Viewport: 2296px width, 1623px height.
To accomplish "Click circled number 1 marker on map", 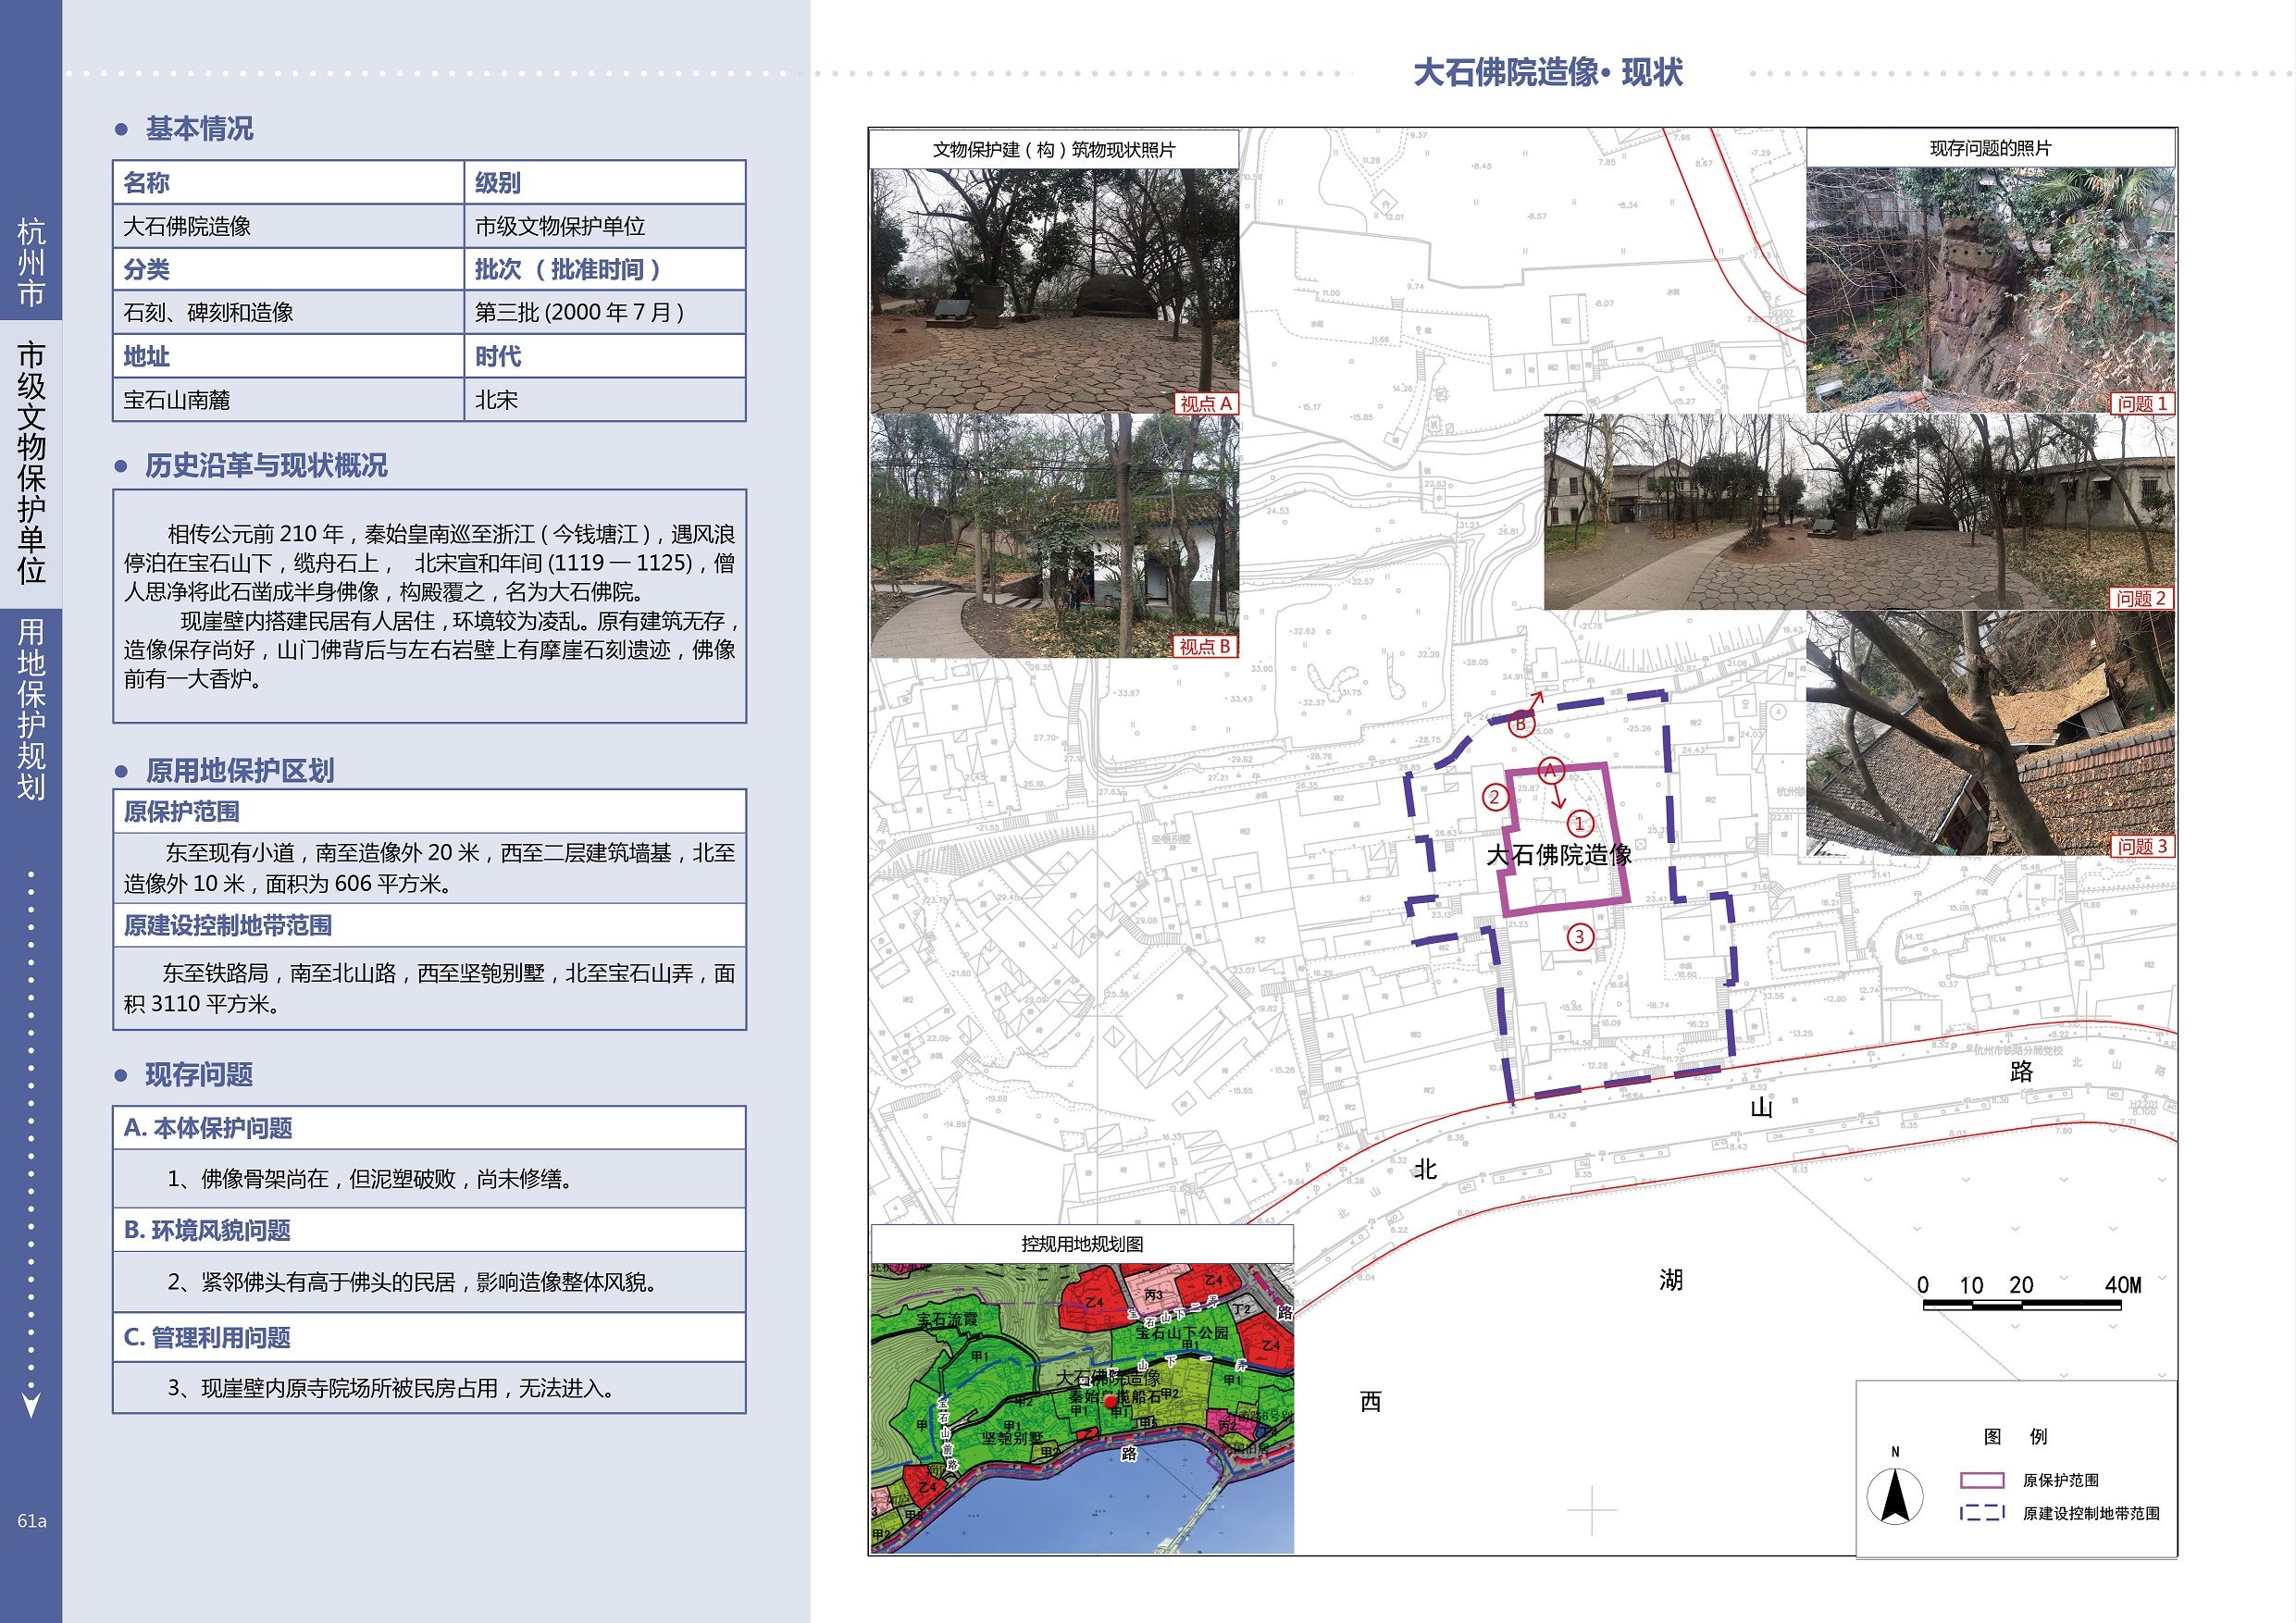I will 1579,824.
